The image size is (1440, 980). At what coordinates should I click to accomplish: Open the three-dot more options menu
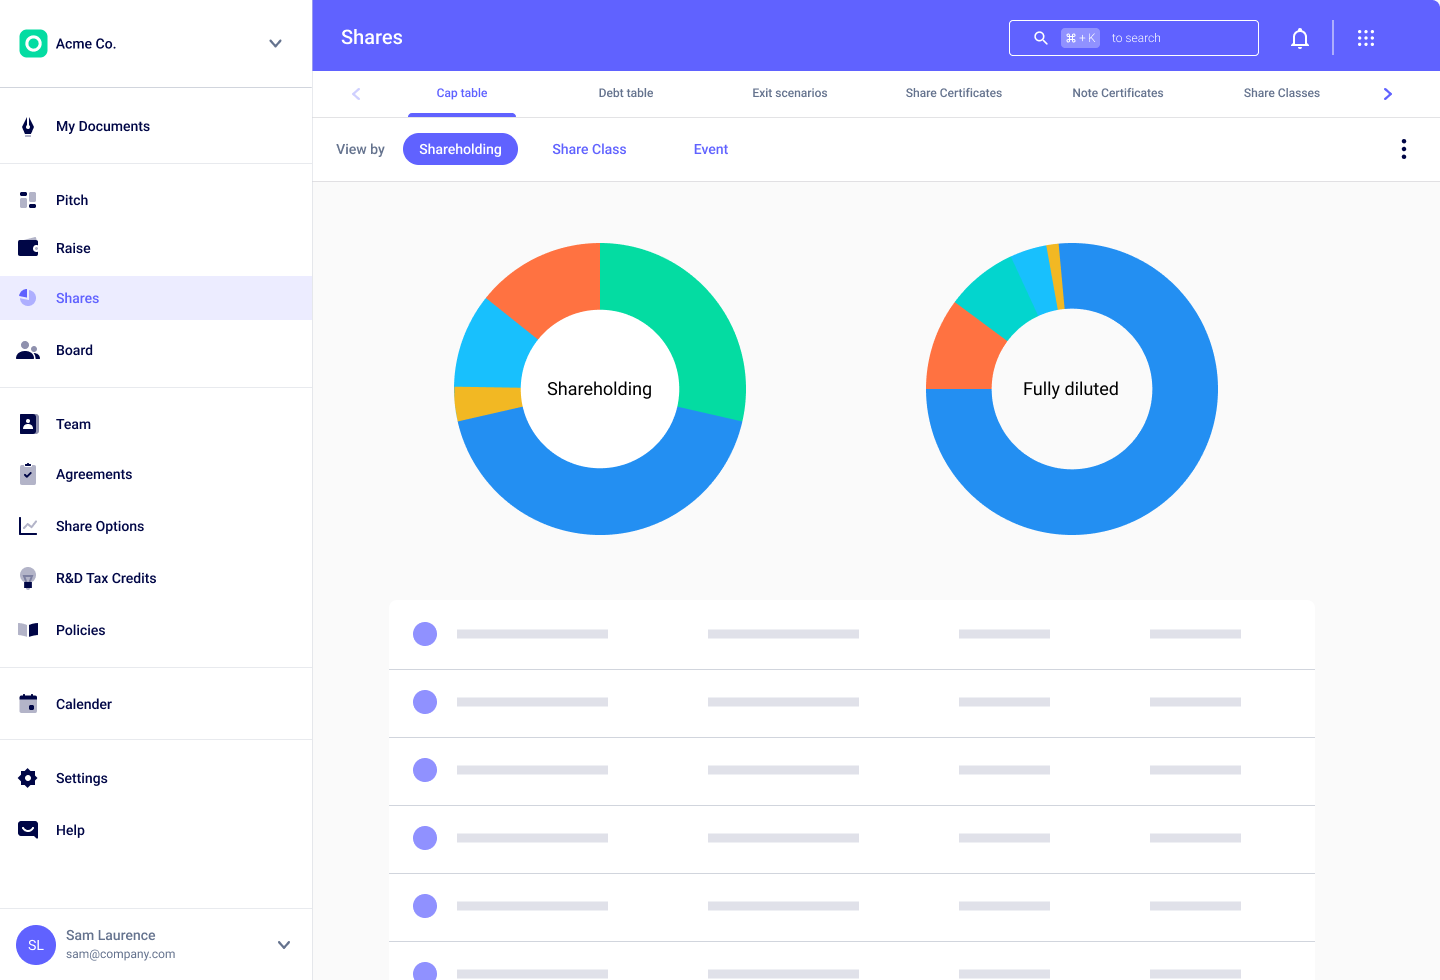pos(1403,149)
